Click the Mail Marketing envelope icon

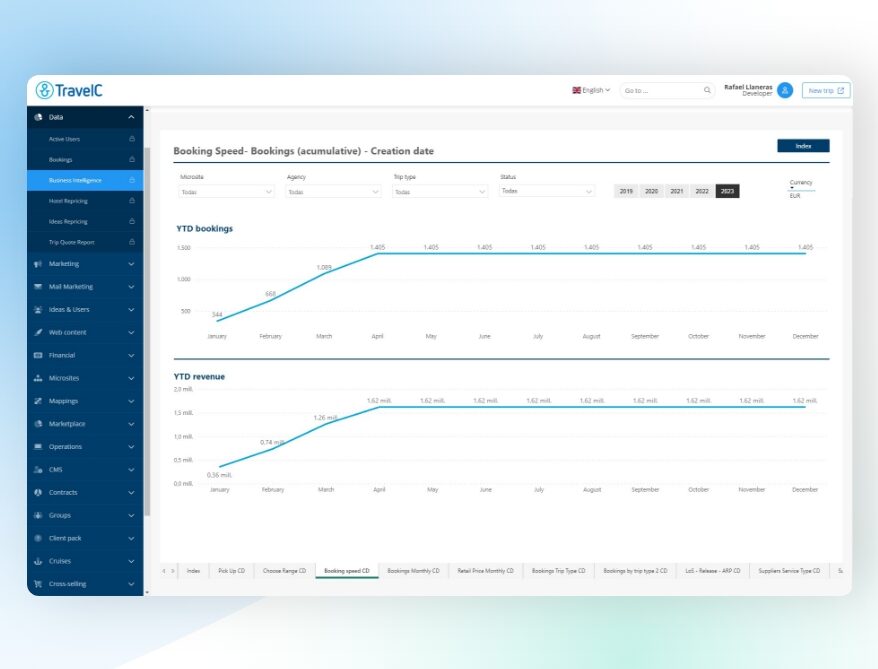tap(38, 287)
